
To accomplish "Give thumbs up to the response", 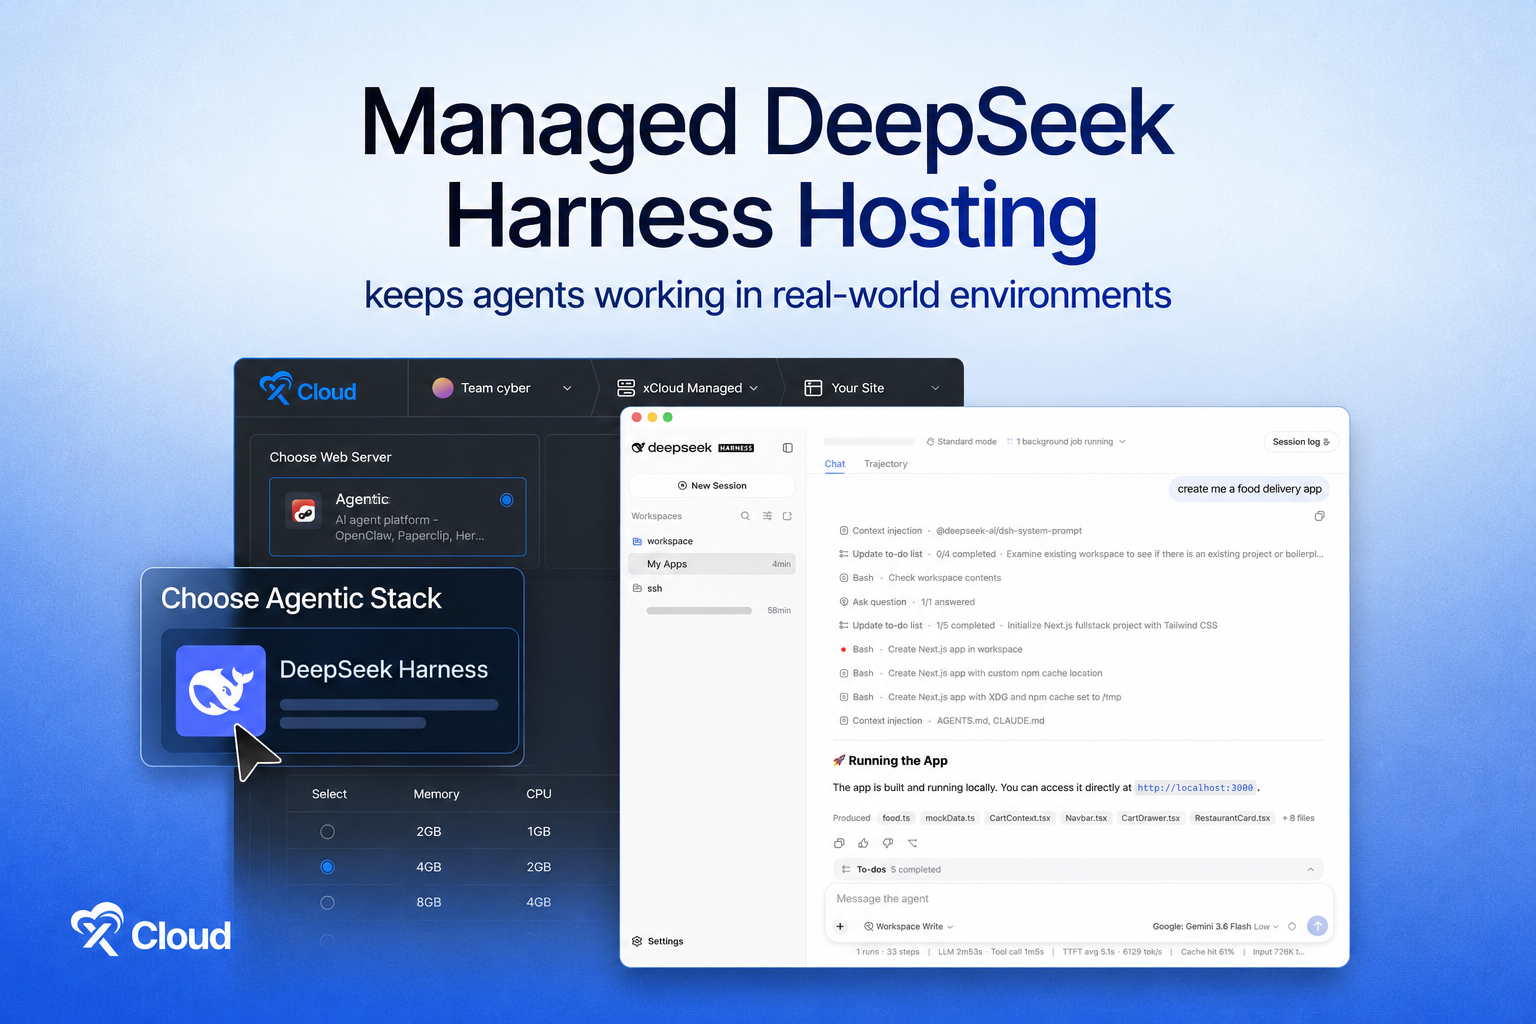I will click(x=863, y=843).
